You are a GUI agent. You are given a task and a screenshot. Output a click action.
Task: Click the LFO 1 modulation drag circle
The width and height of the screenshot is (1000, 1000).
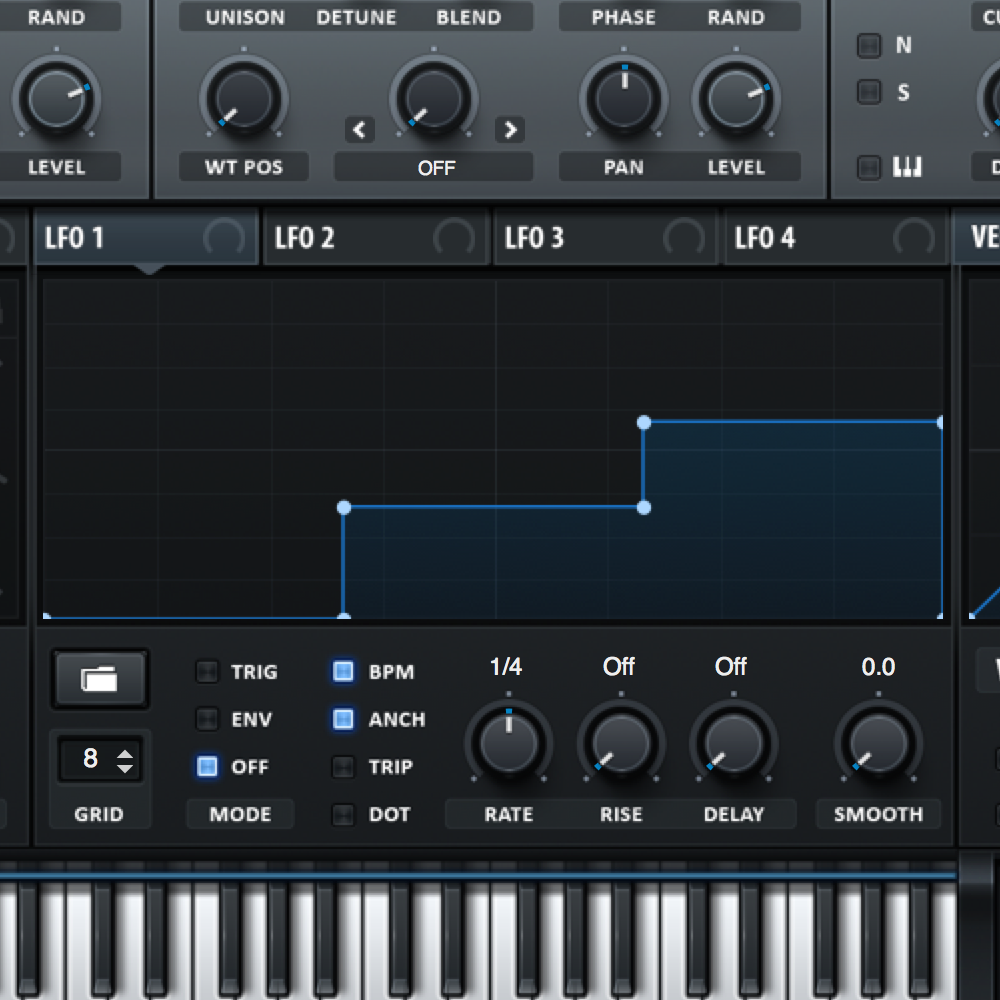[x=224, y=238]
